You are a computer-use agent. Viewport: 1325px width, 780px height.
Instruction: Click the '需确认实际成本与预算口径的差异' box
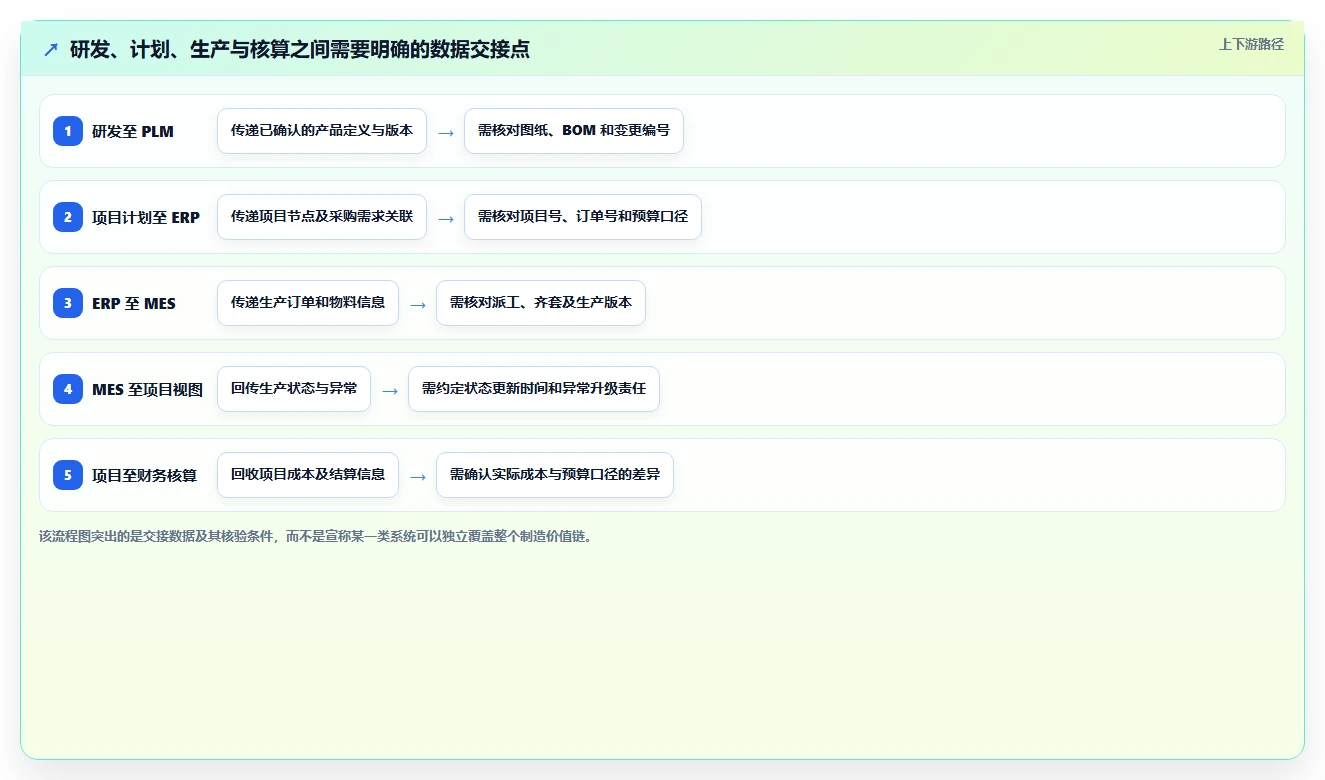click(555, 475)
